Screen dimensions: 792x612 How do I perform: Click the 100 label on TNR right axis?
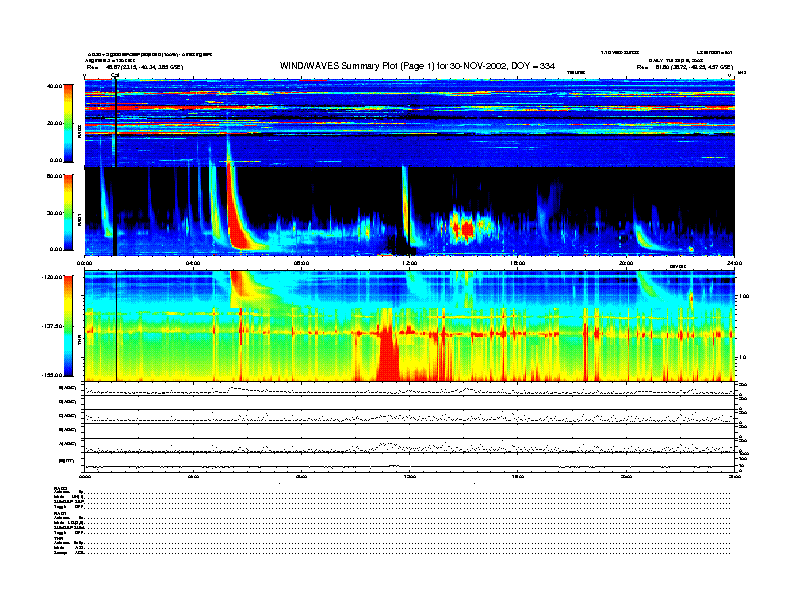pos(744,296)
